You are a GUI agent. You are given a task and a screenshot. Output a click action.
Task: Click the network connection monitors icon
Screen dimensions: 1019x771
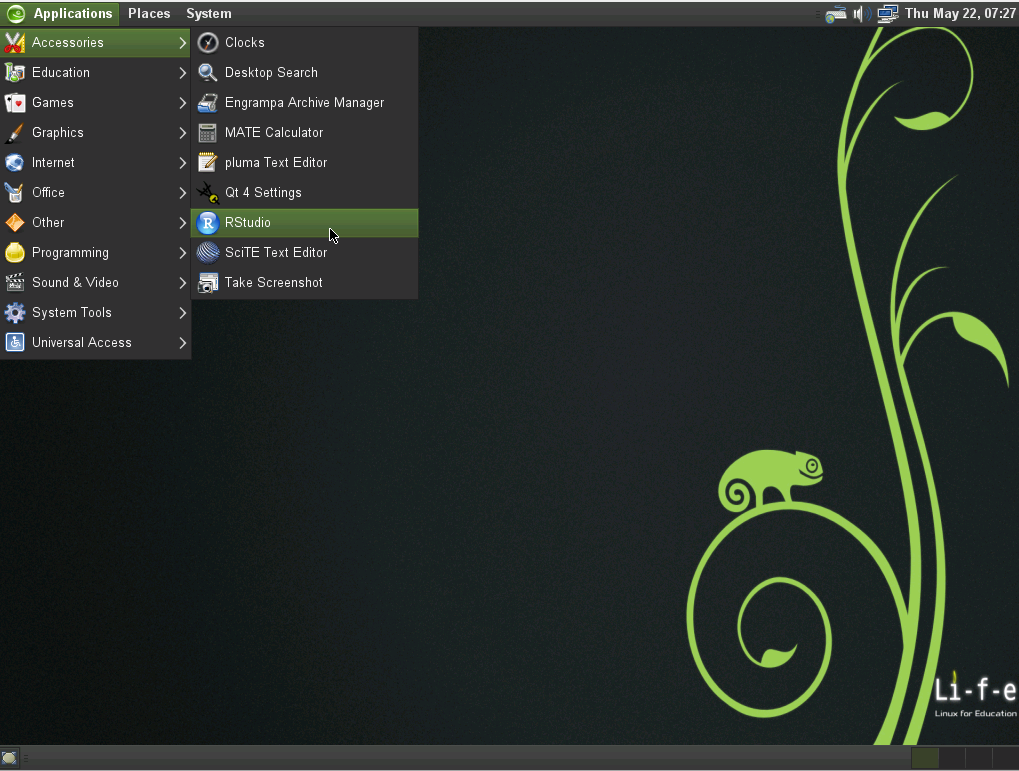pyautogui.click(x=888, y=14)
